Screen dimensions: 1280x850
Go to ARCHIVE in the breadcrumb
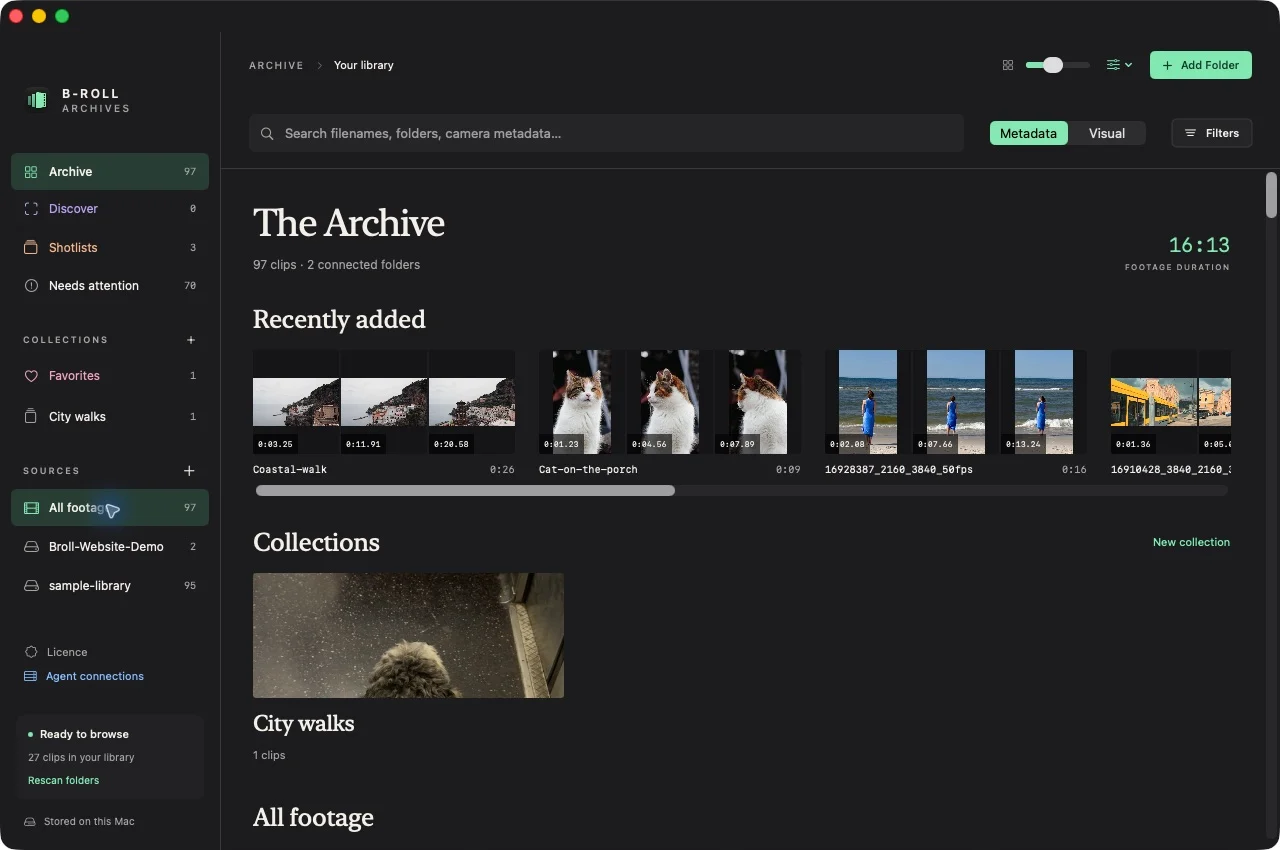pos(276,65)
